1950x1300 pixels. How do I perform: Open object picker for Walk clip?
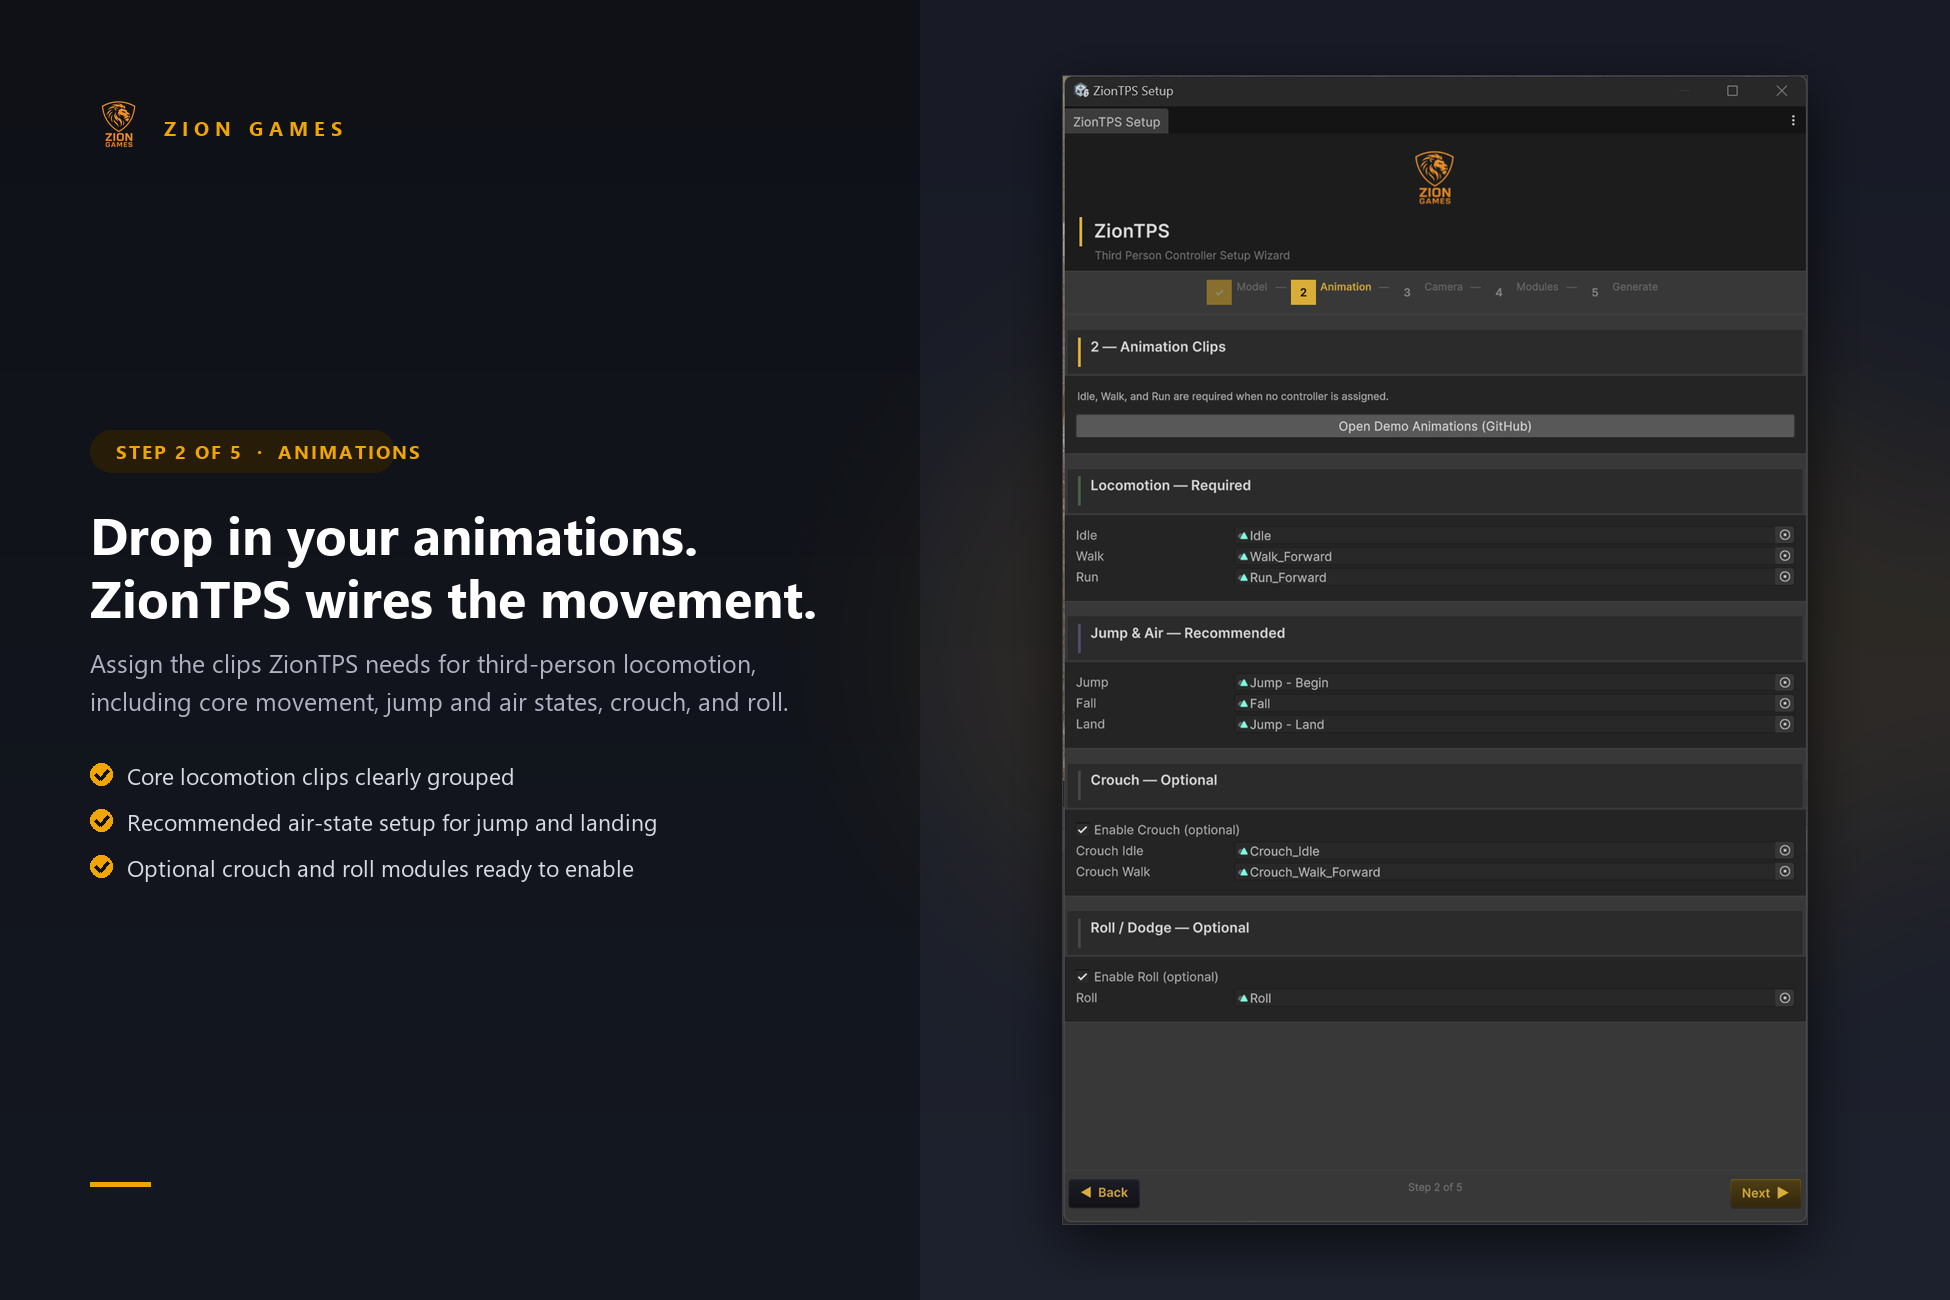(1784, 556)
